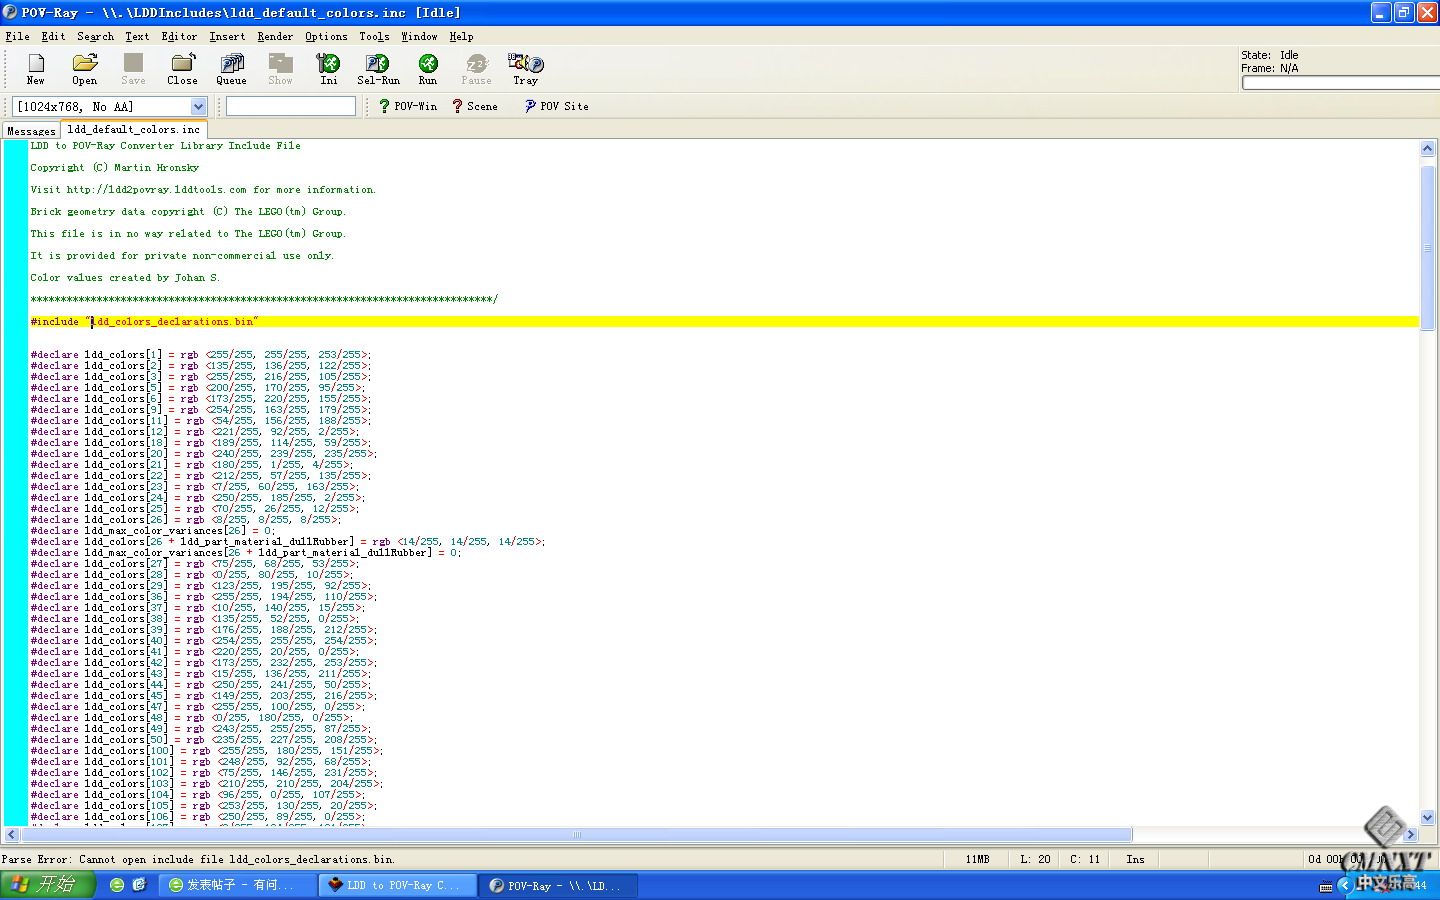Screen dimensions: 1440x900
Task: Click the Show render window icon
Action: tap(280, 69)
